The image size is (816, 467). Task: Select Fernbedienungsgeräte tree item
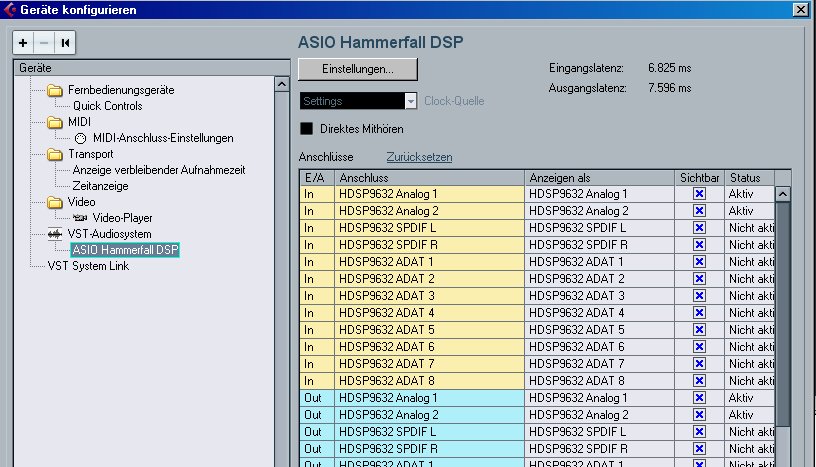click(121, 90)
